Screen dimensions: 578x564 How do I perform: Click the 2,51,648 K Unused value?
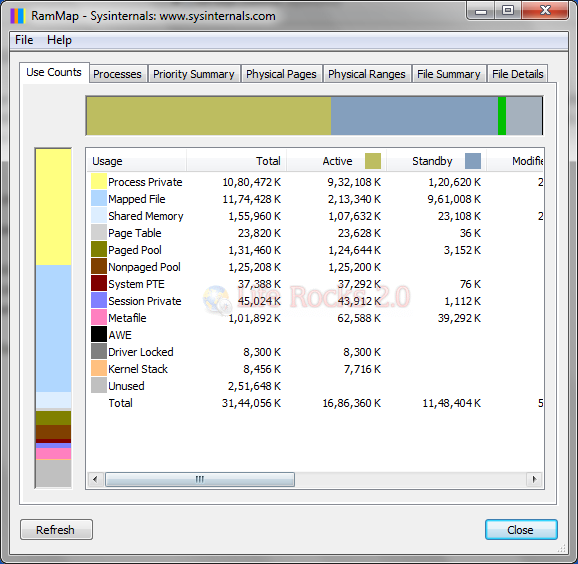[254, 386]
